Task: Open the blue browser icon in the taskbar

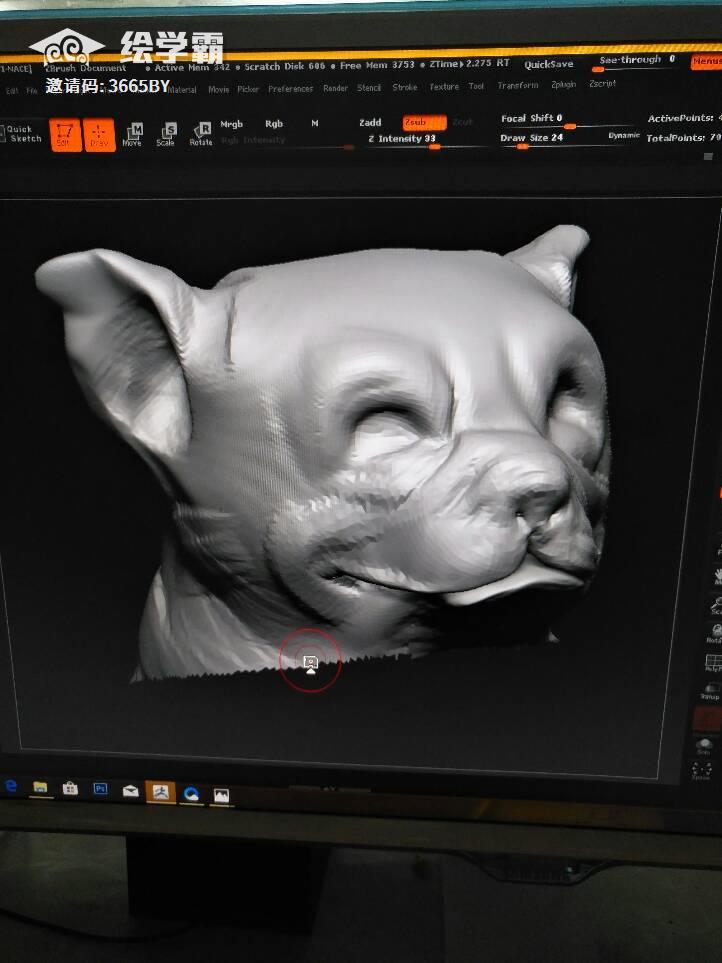Action: 192,794
